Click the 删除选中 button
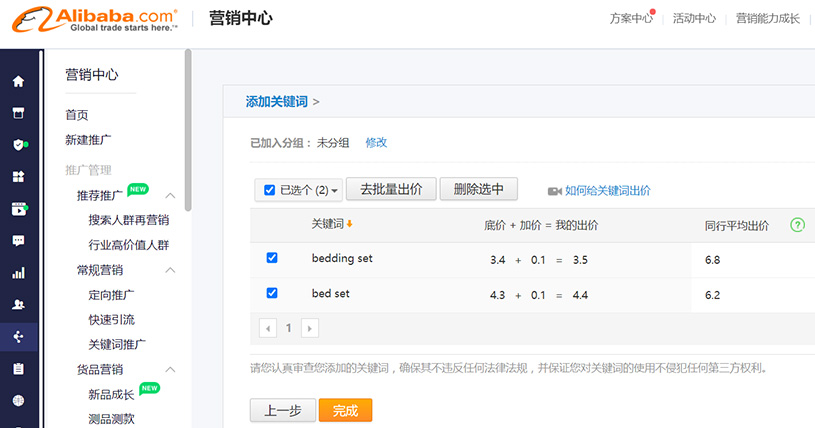The height and width of the screenshot is (428, 815). coord(479,189)
